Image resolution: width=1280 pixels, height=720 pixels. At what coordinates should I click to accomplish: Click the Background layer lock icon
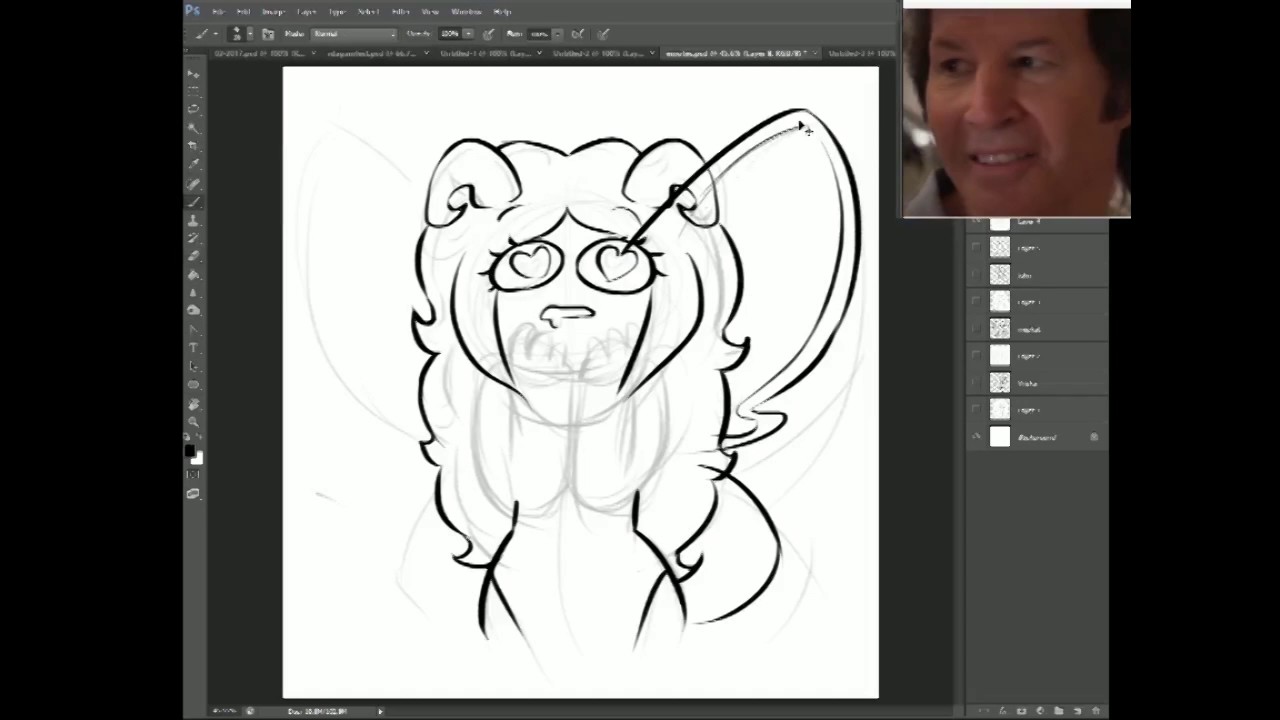coord(1094,437)
